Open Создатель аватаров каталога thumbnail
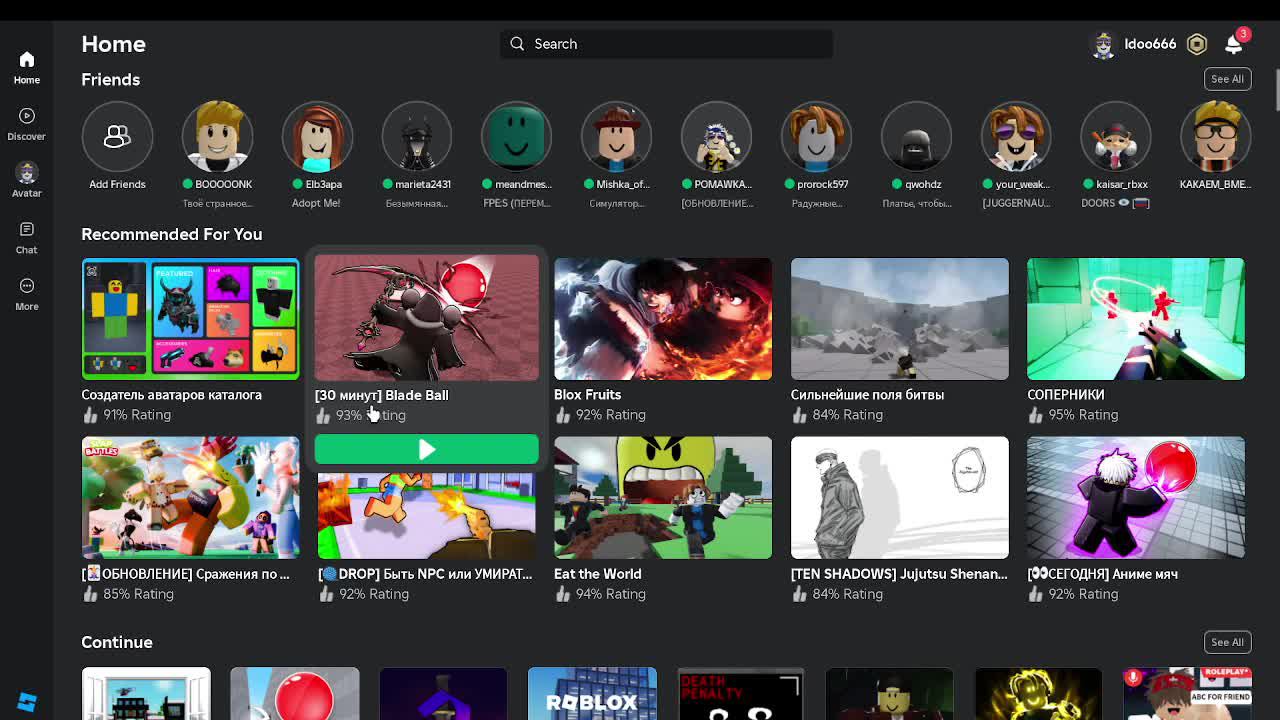The image size is (1280, 720). coord(190,319)
